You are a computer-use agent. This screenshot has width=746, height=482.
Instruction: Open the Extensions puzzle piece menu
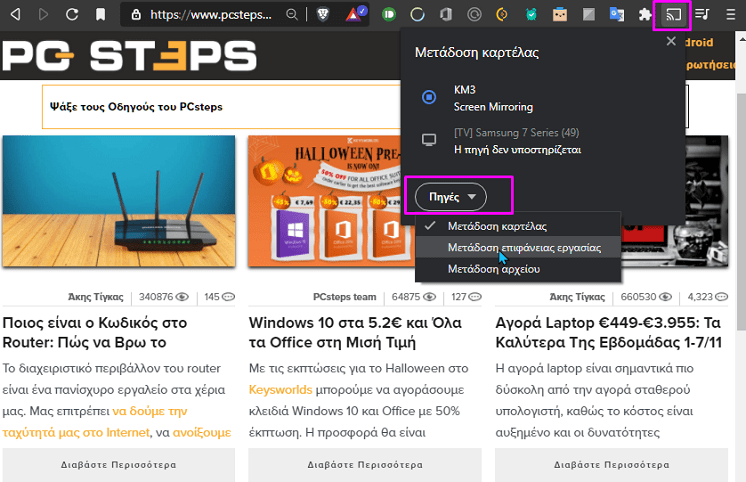(x=645, y=15)
